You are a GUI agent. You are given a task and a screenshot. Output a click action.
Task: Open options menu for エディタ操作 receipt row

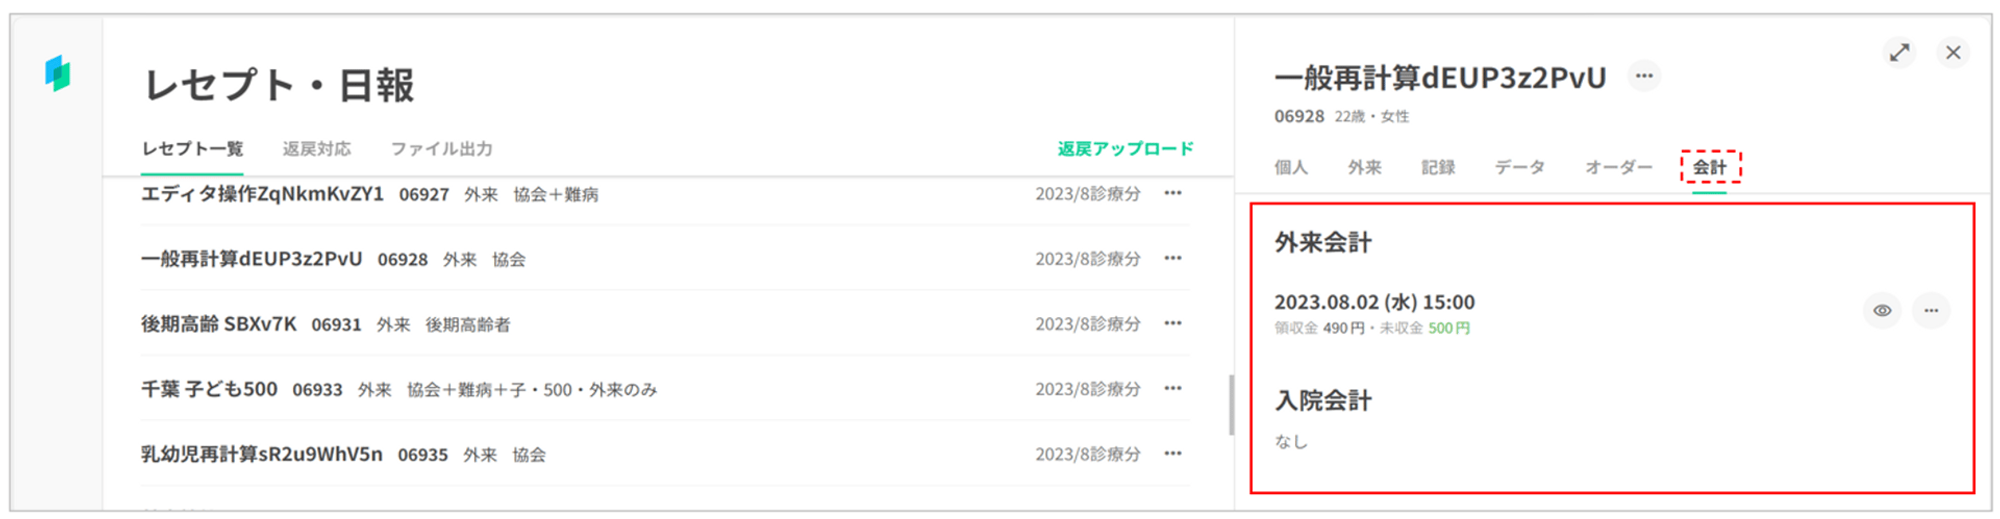[1173, 193]
